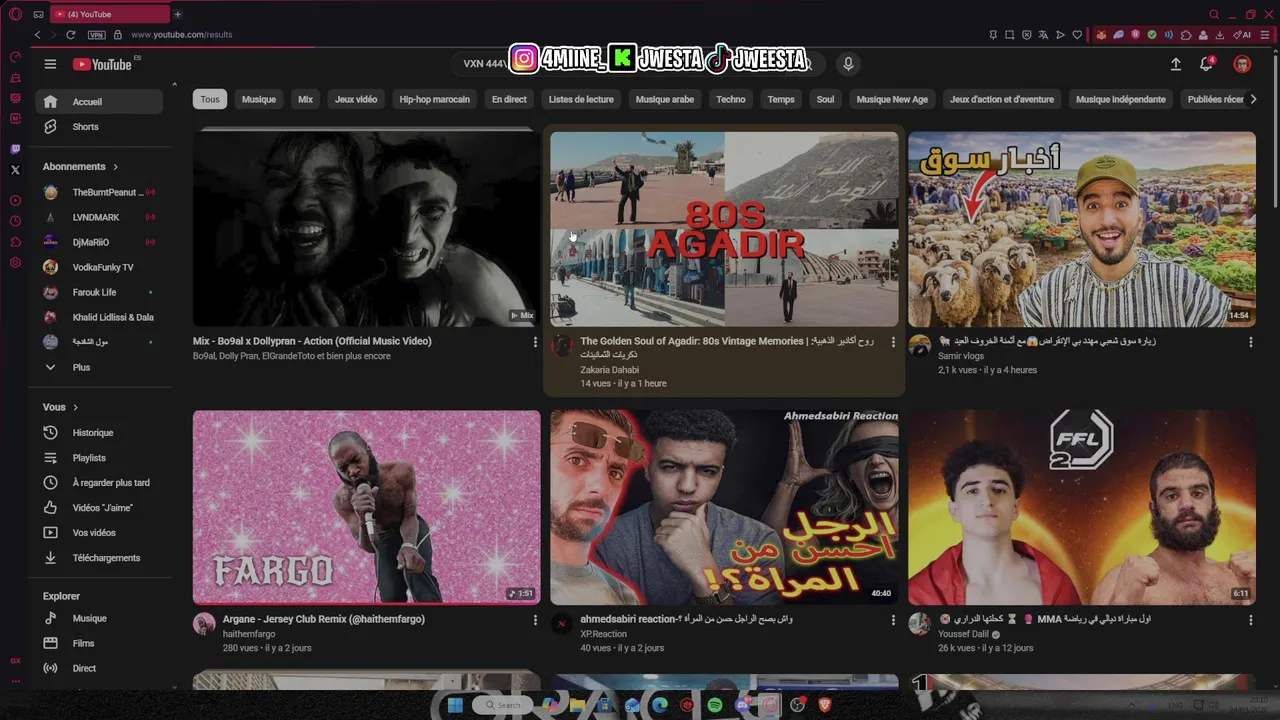Click the browser address bar URL
Screen dimensions: 1280x720
pyautogui.click(x=181, y=34)
